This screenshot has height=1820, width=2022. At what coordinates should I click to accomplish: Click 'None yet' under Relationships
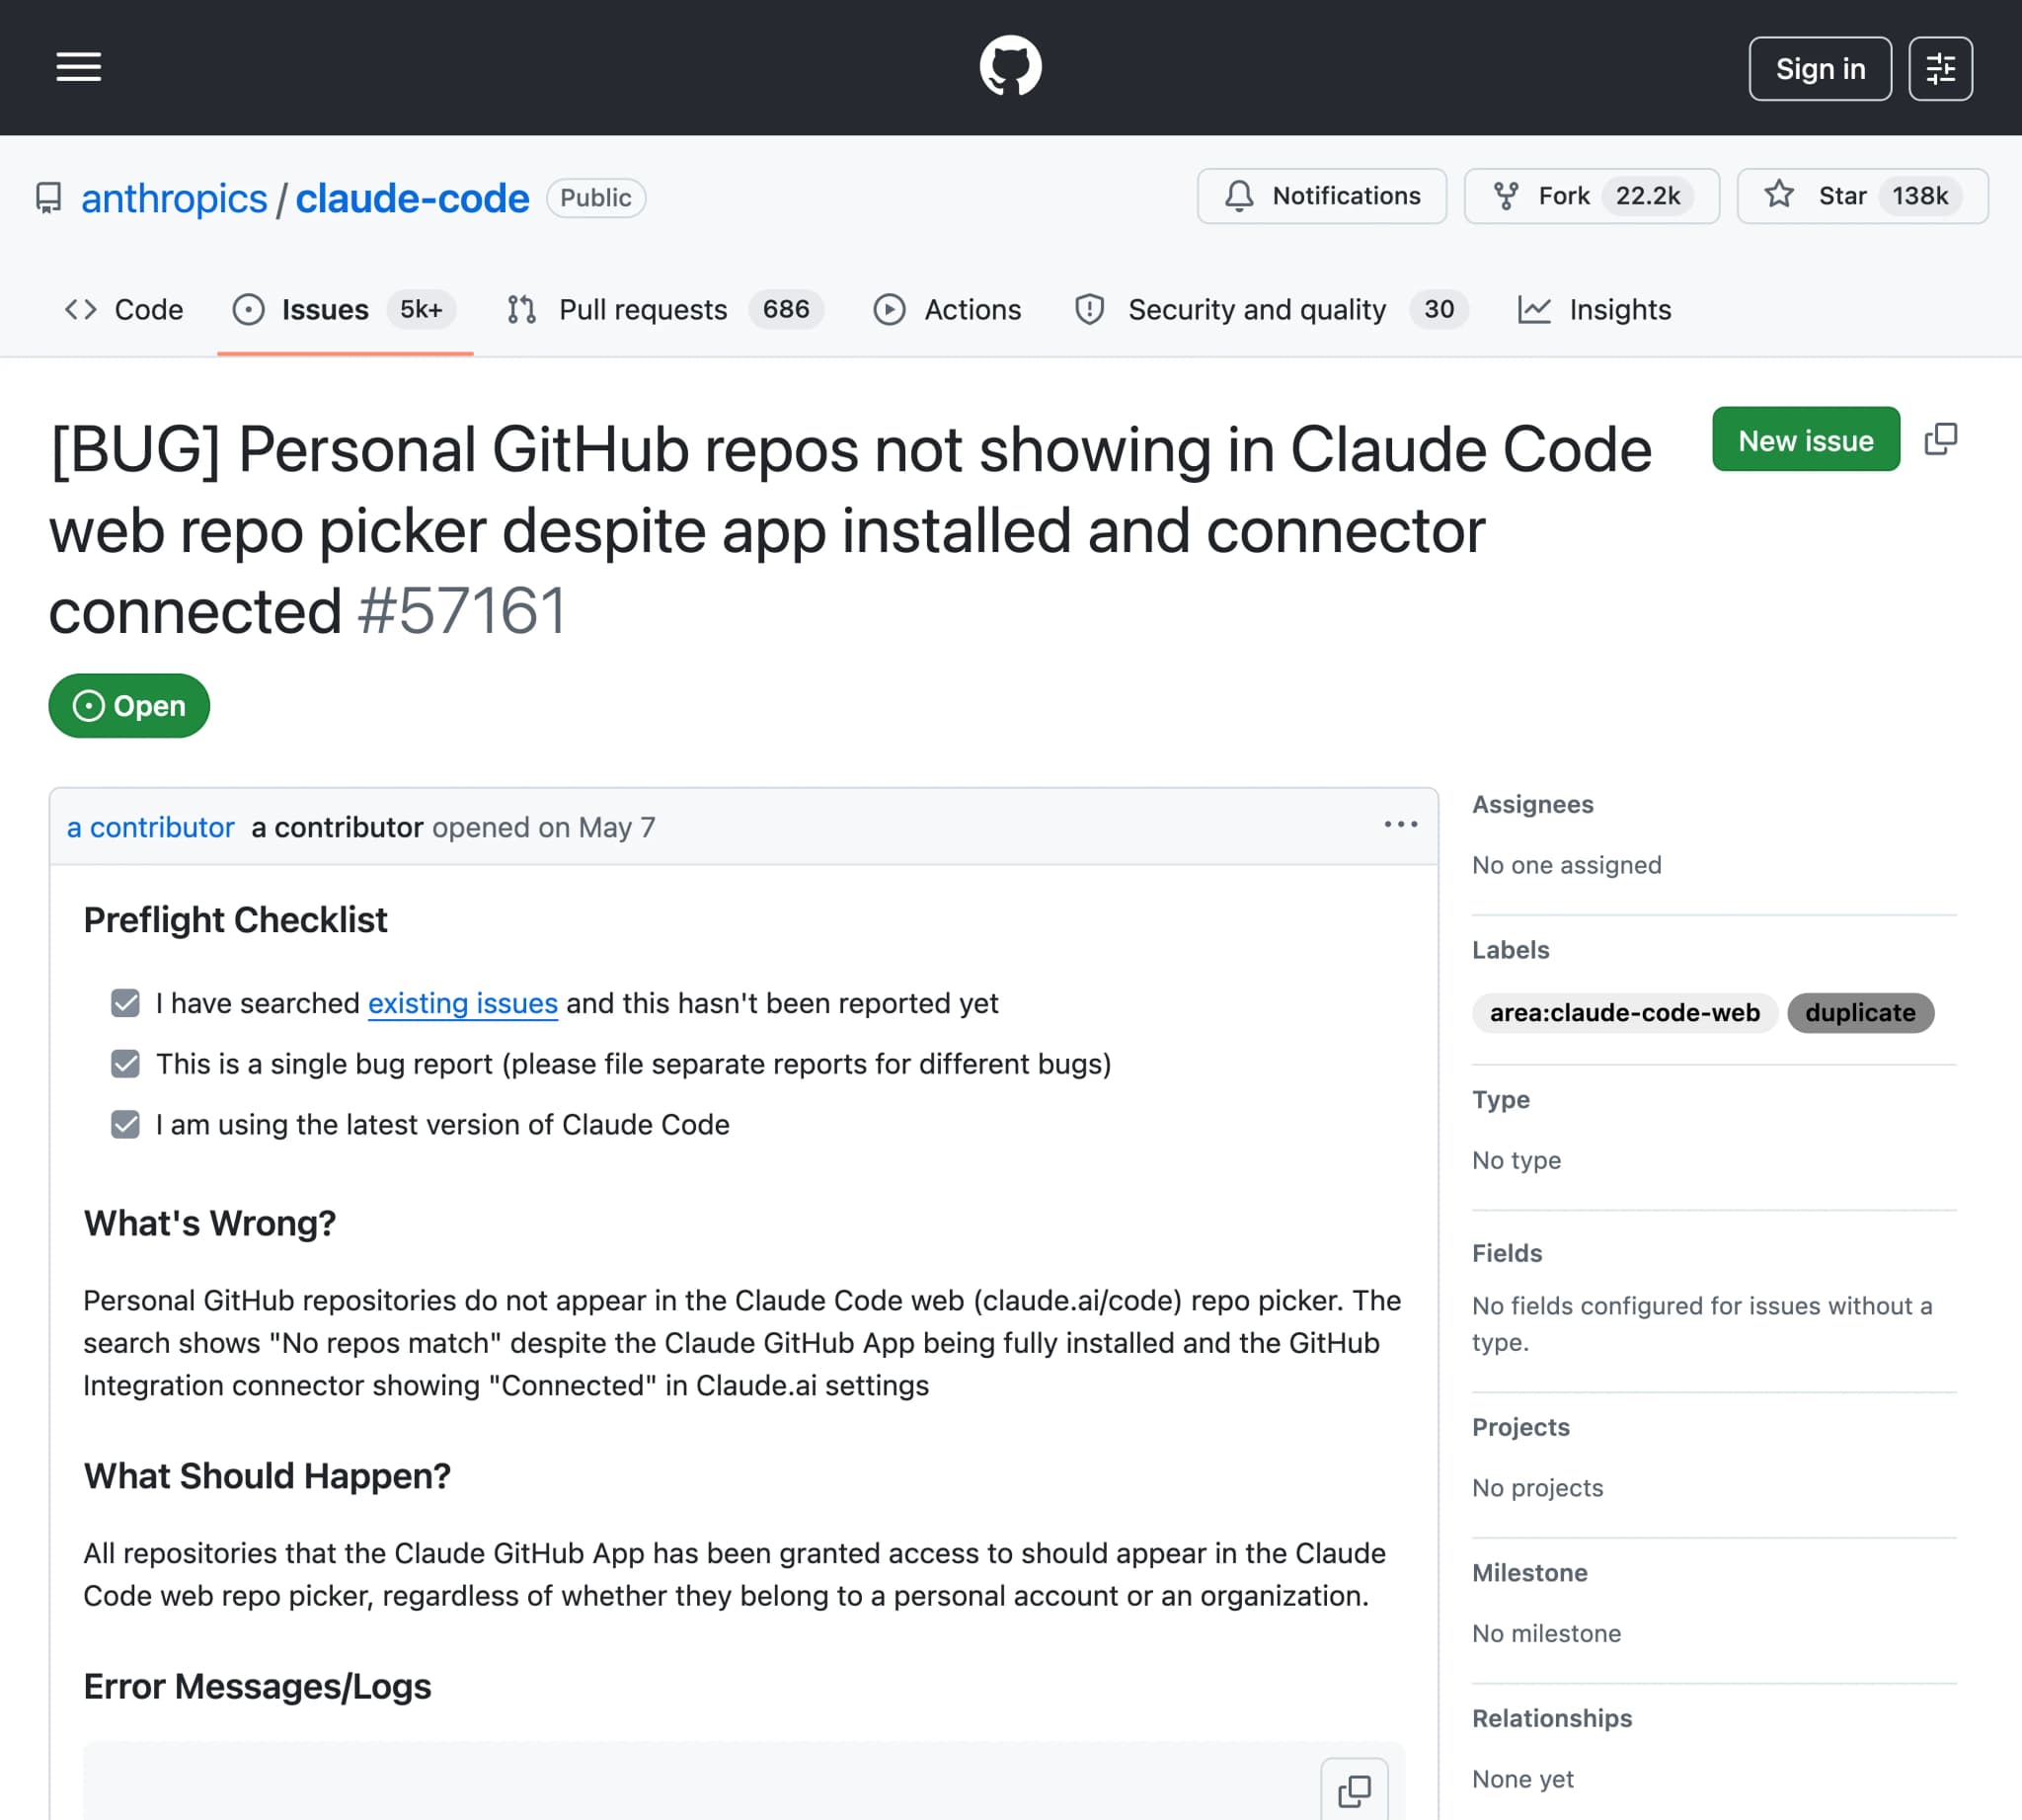point(1522,1779)
